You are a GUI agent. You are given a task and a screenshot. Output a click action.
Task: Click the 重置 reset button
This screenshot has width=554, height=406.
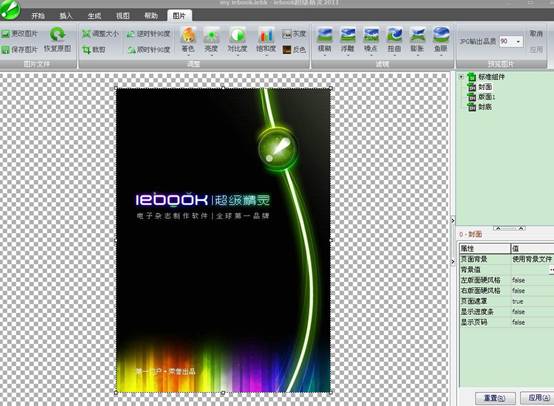pyautogui.click(x=495, y=398)
